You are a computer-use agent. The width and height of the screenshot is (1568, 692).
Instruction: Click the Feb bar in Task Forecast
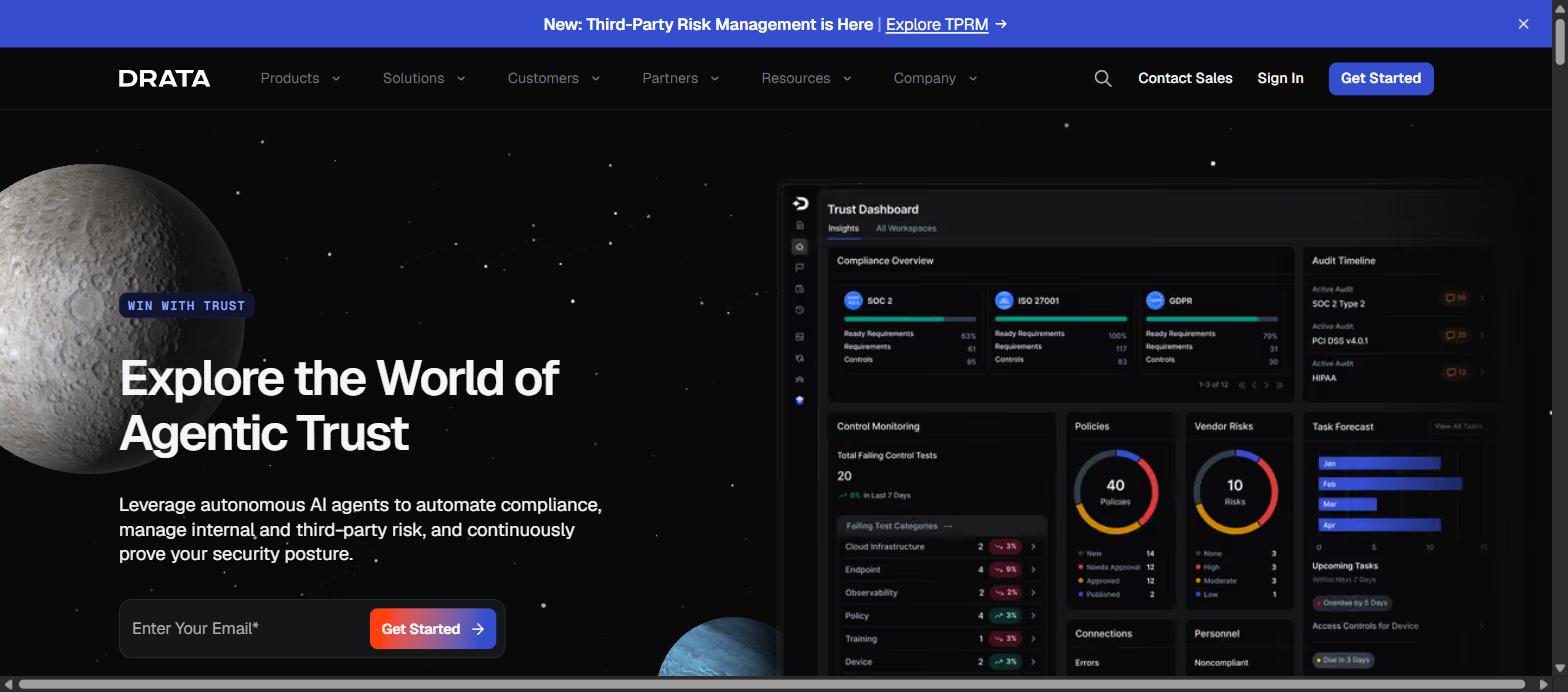pyautogui.click(x=1391, y=483)
